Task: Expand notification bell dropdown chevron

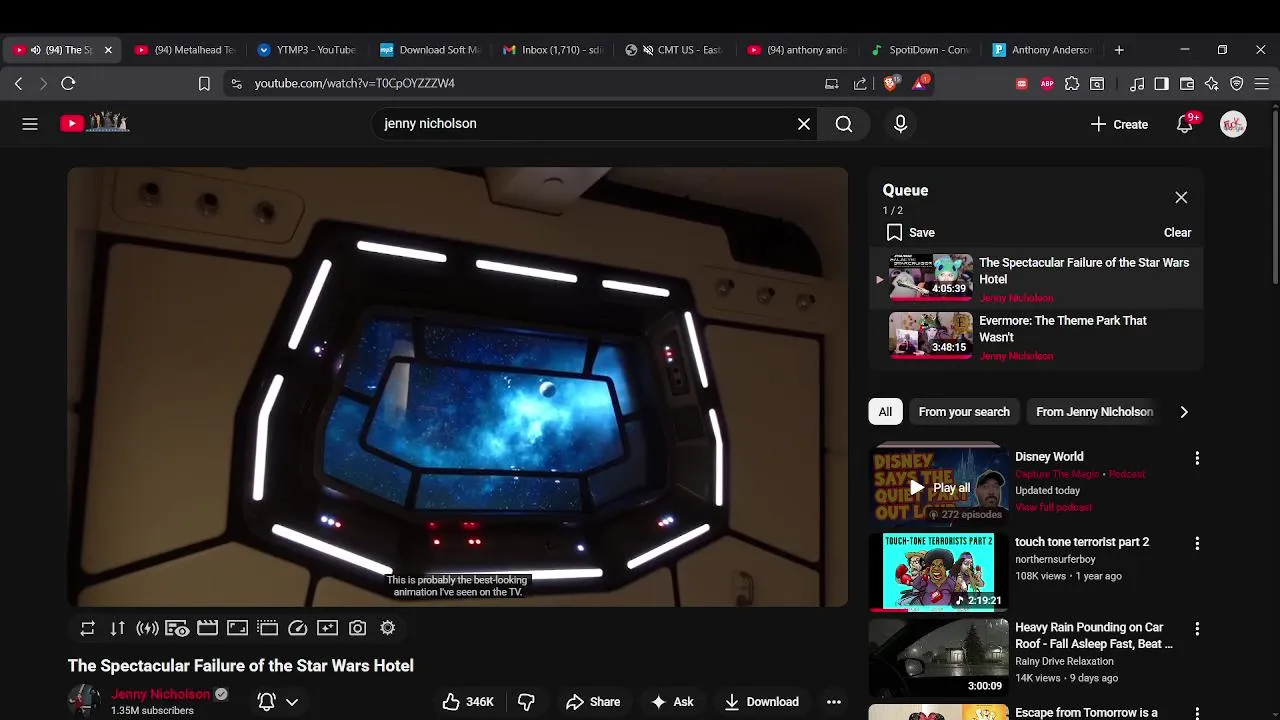Action: tap(292, 702)
